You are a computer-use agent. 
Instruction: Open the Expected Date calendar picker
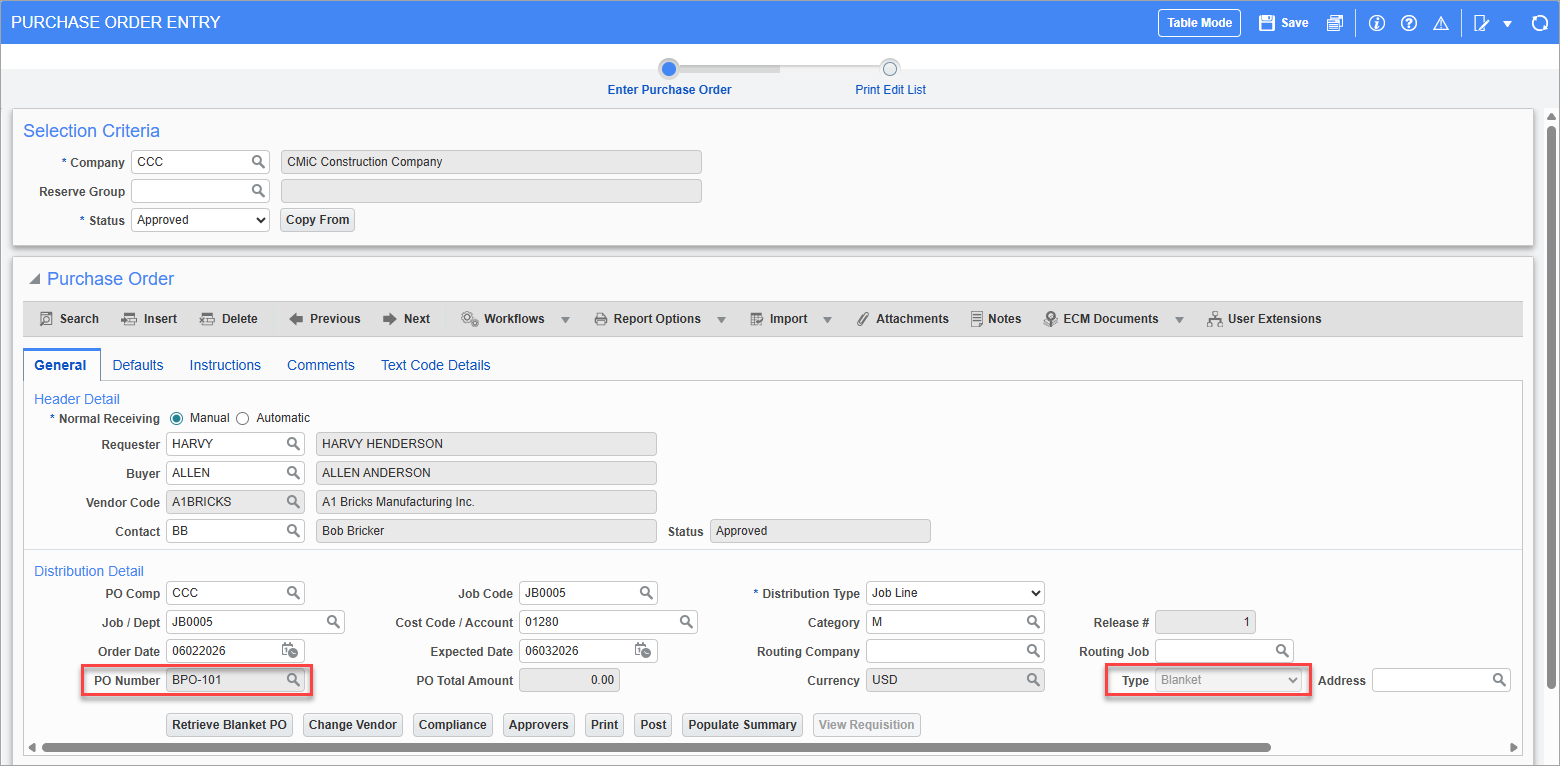(x=644, y=651)
